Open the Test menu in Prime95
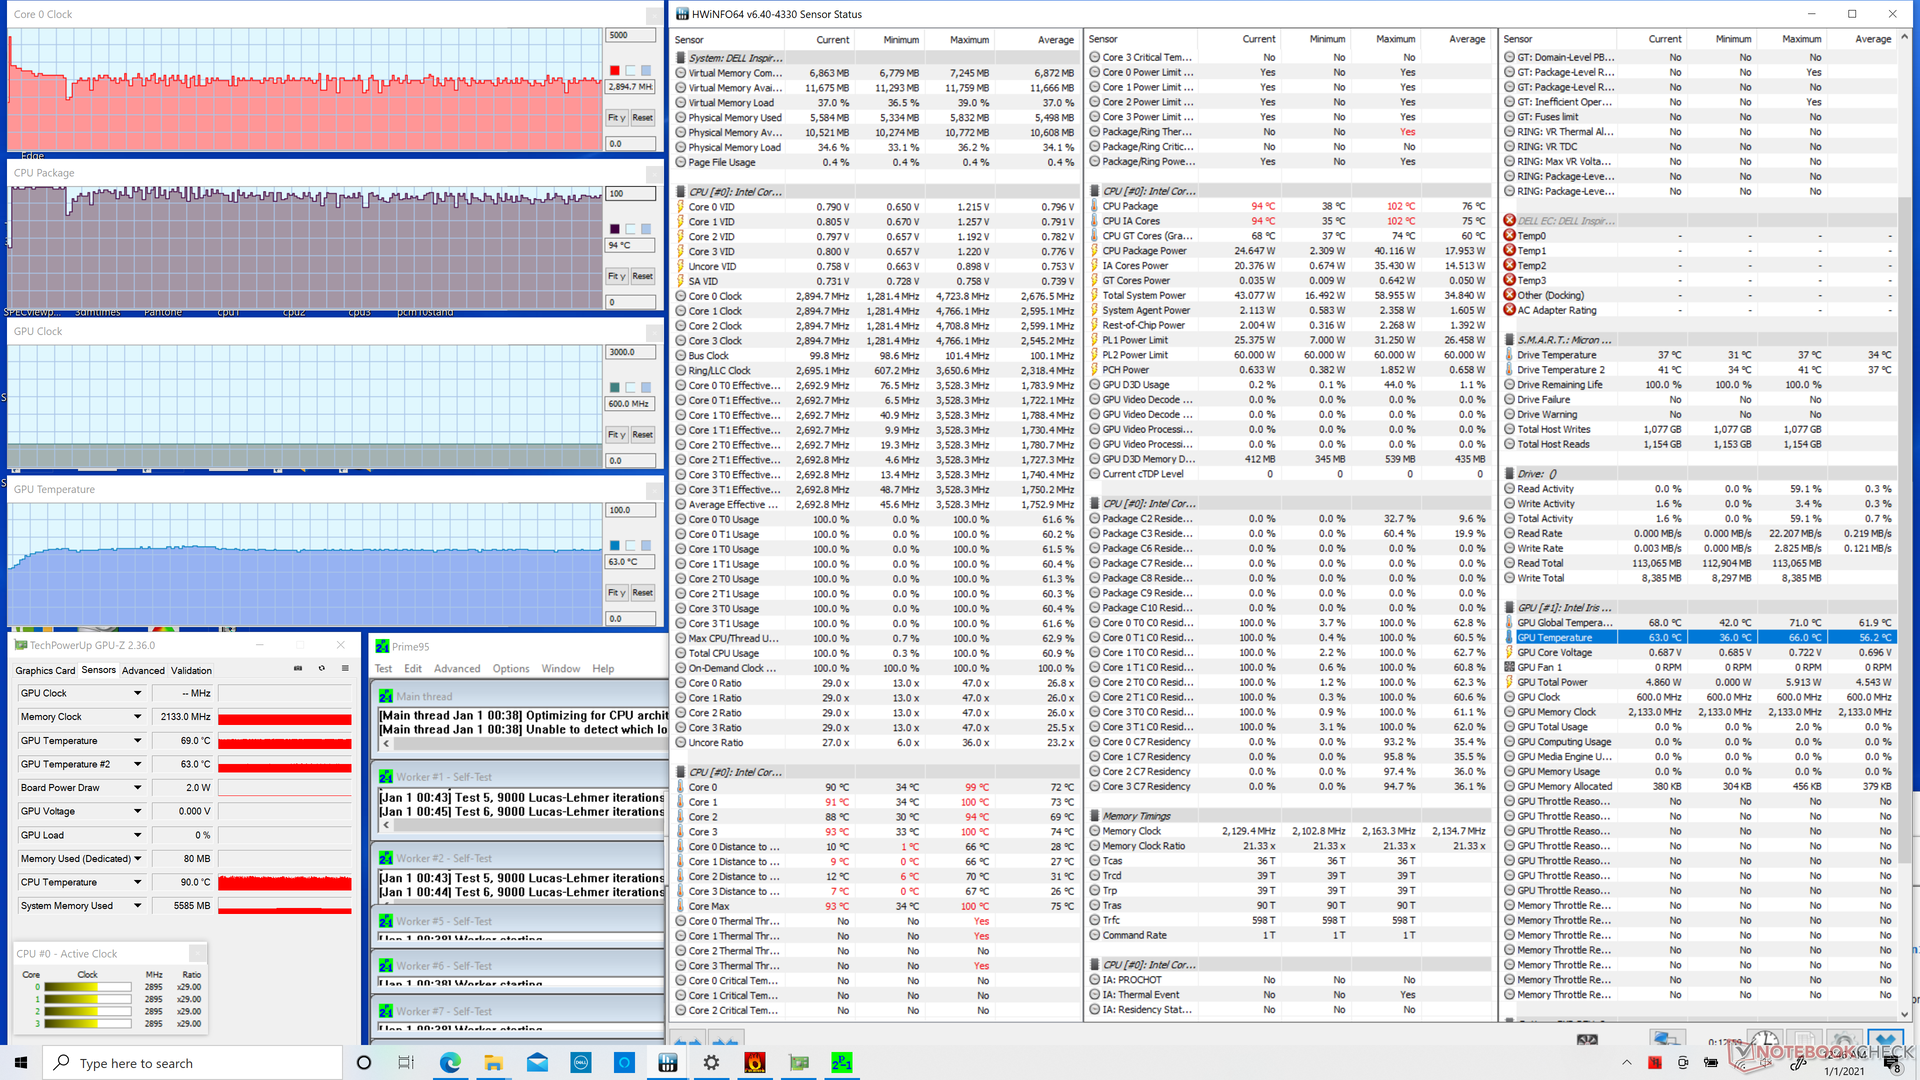Viewport: 1920px width, 1080px height. pos(384,669)
